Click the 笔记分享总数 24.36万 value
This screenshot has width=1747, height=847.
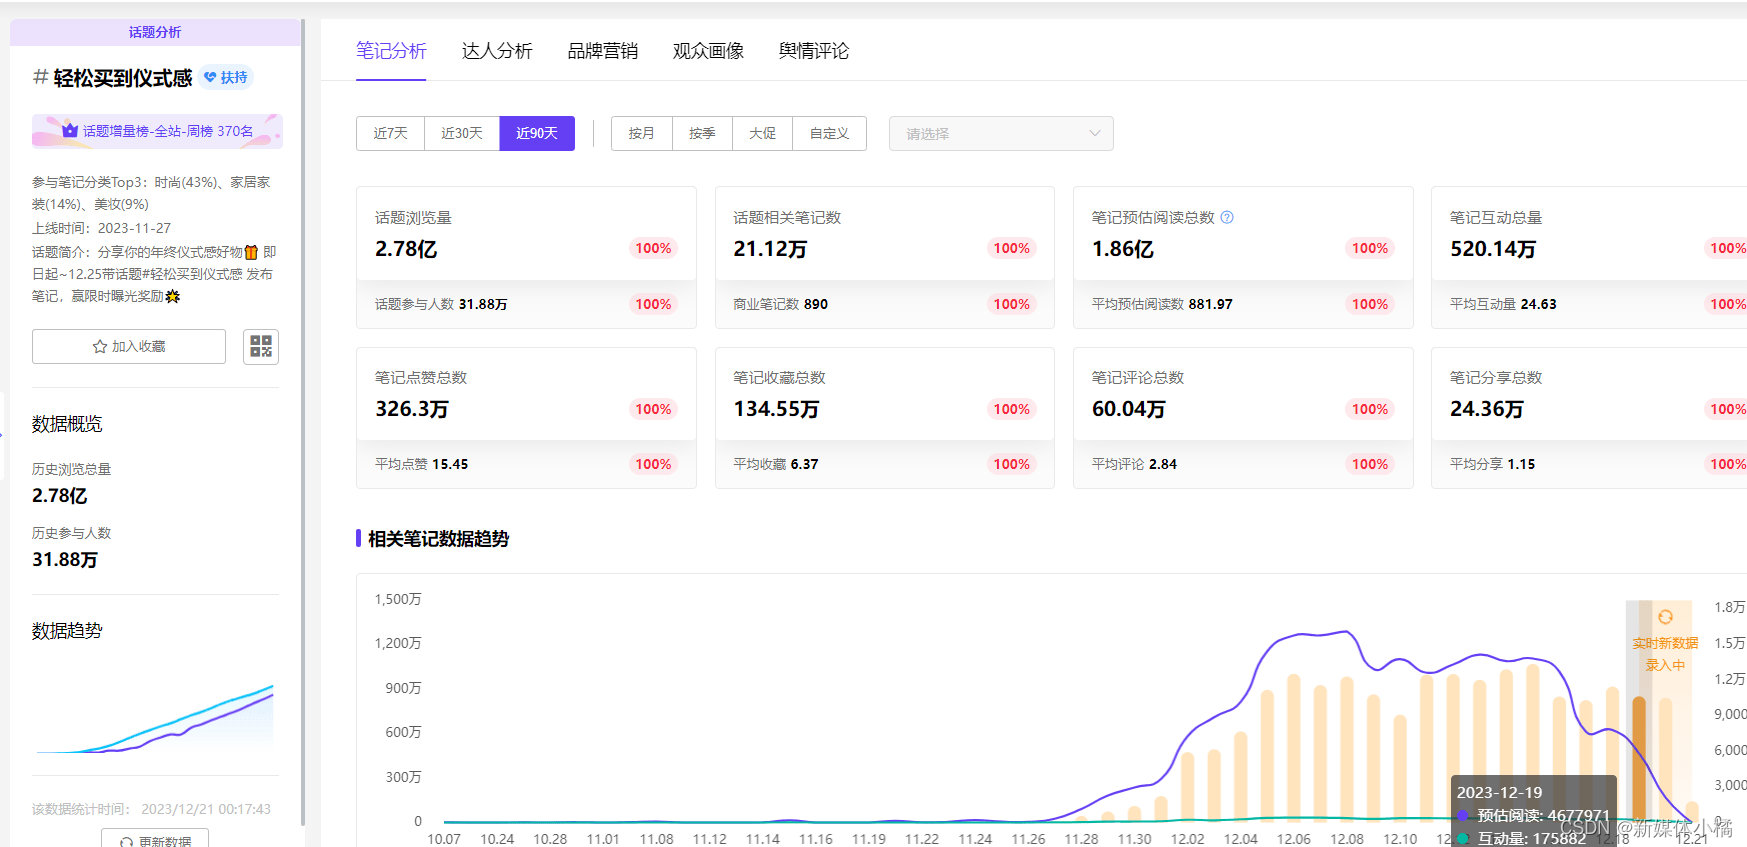(1487, 409)
